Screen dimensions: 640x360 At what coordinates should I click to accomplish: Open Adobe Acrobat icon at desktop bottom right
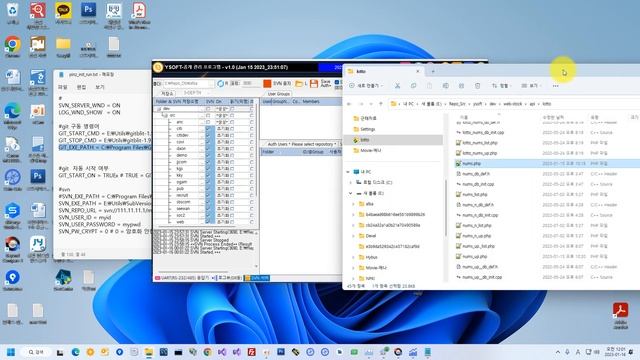tap(620, 315)
